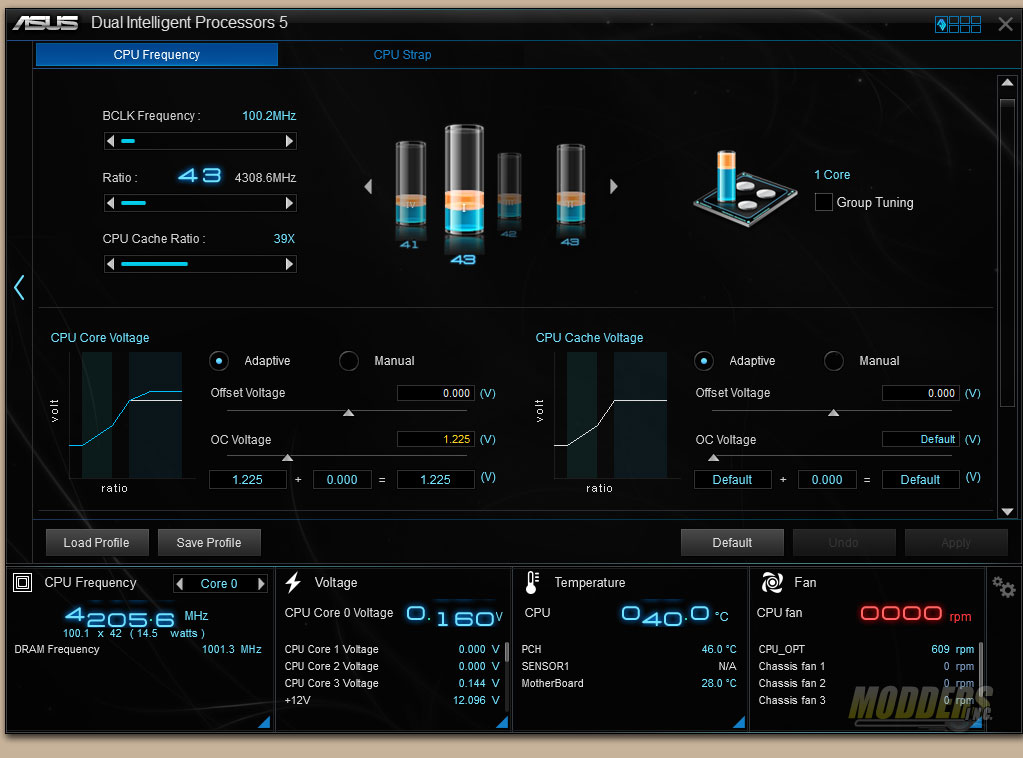
Task: Increase CPU Cache Ratio with right arrow
Action: pyautogui.click(x=289, y=264)
